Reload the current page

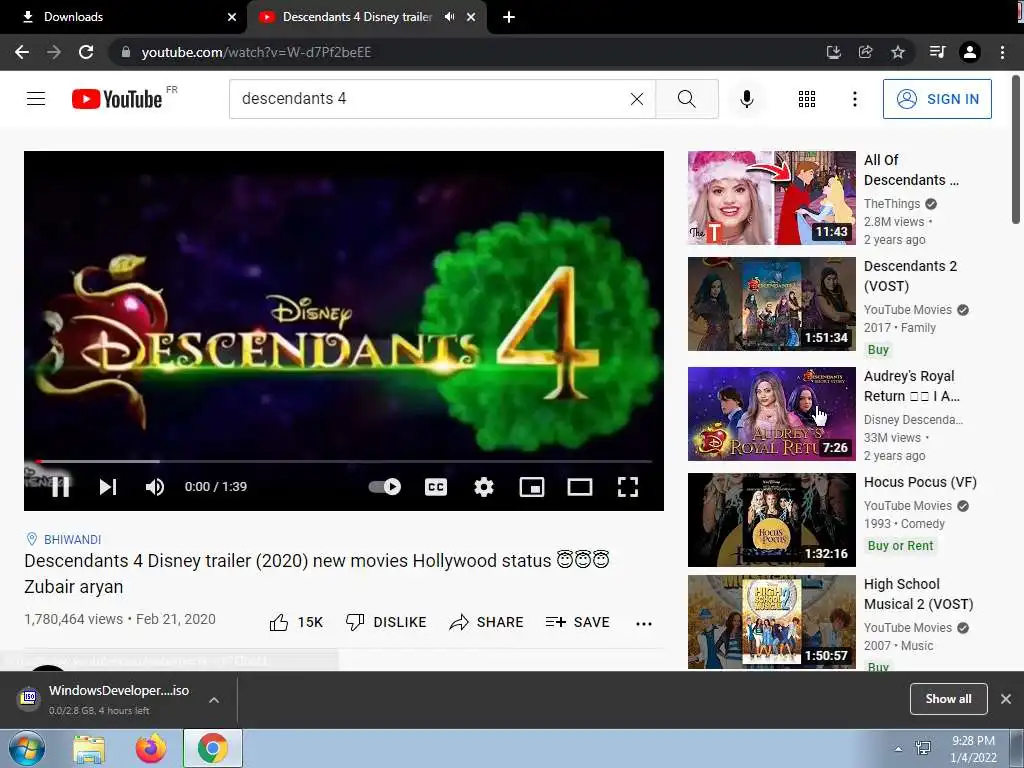point(86,52)
